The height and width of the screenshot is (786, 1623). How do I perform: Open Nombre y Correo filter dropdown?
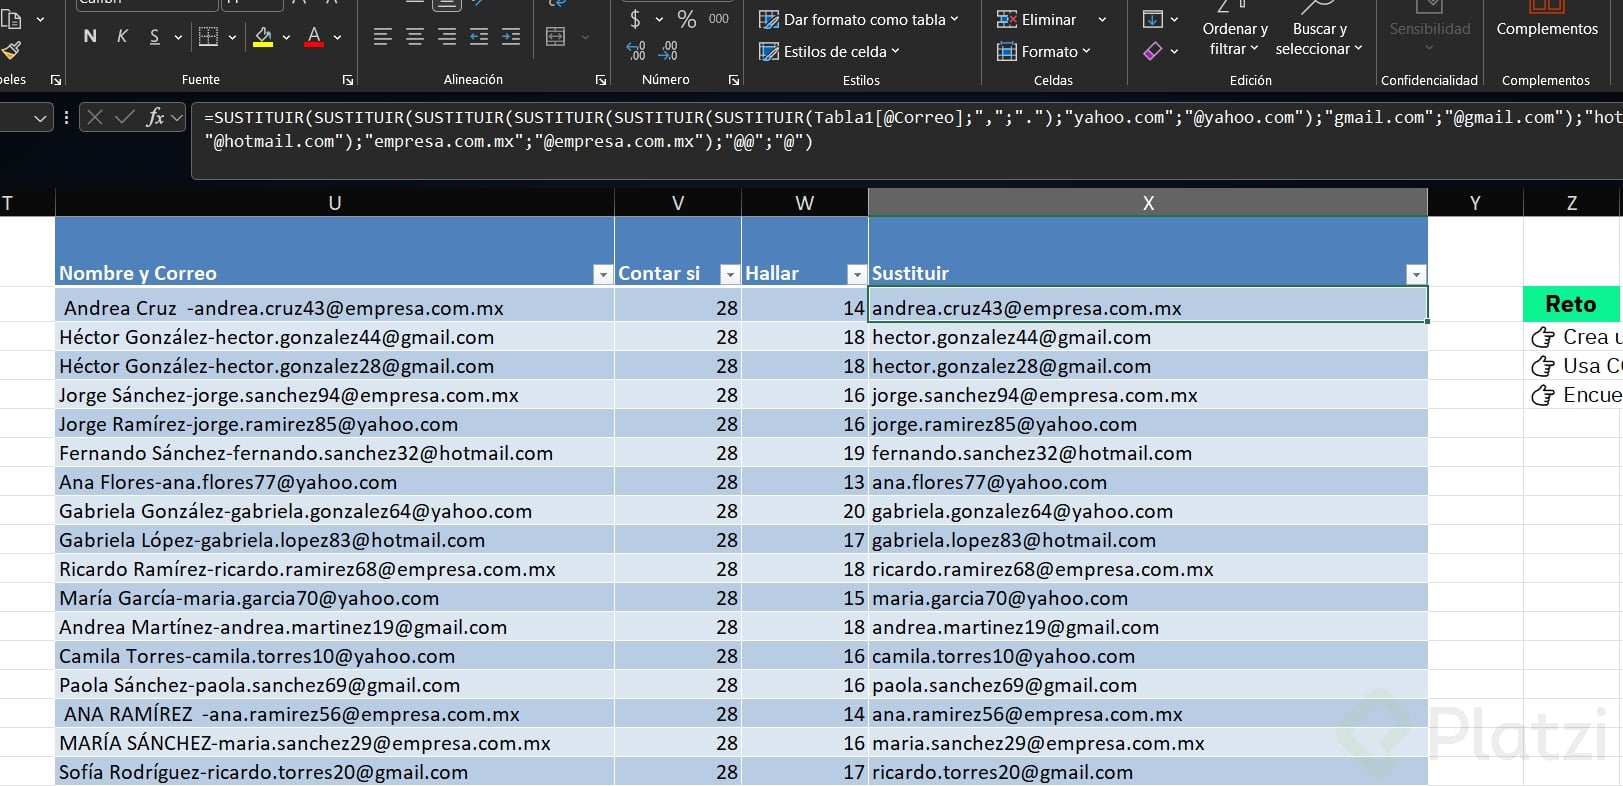tap(602, 274)
